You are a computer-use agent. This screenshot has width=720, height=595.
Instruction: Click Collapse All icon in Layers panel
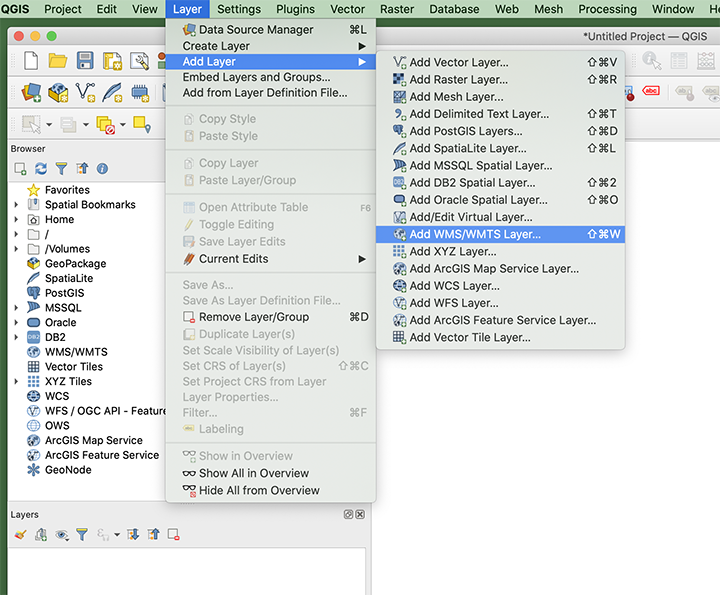click(x=154, y=534)
